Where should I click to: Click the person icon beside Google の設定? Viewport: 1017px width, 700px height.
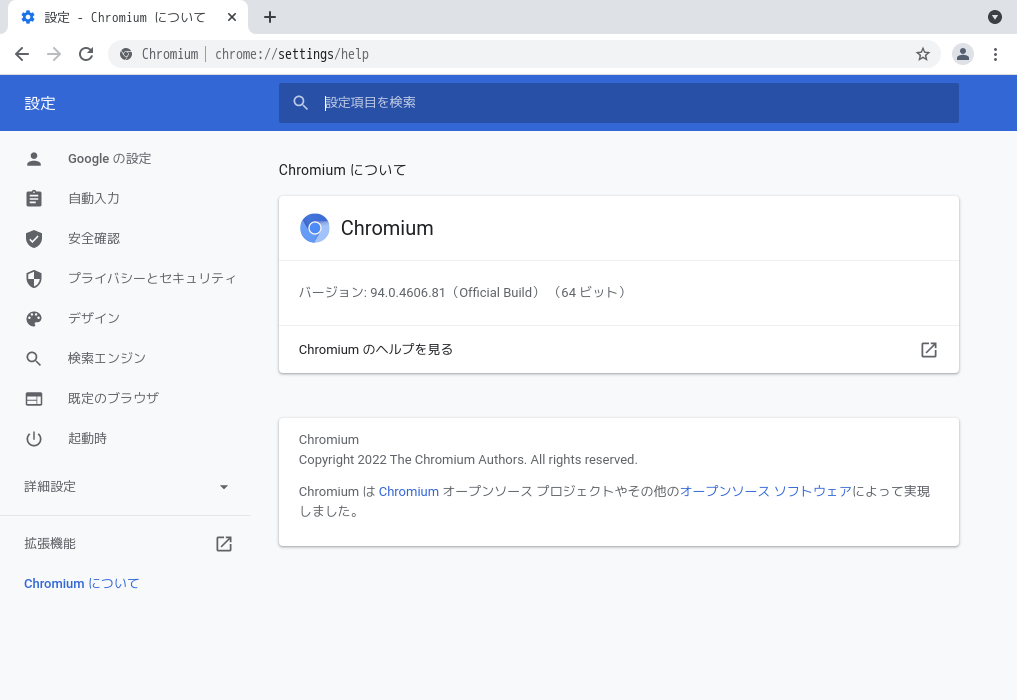pos(34,159)
